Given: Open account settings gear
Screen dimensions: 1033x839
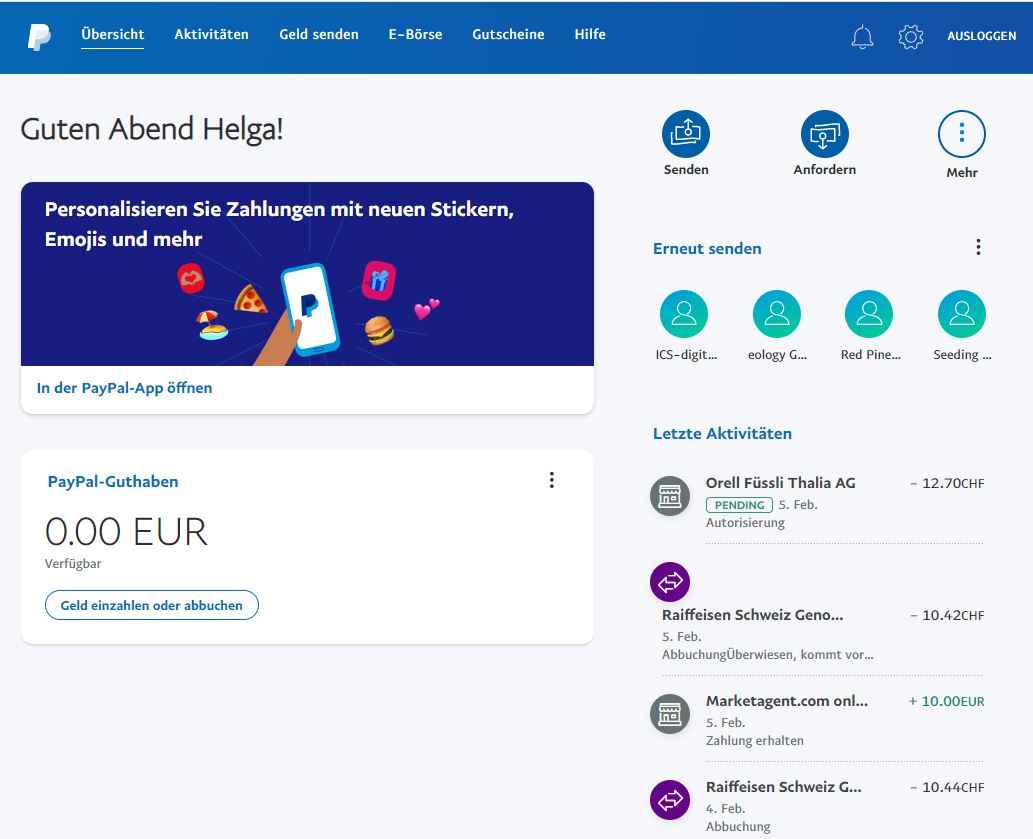Looking at the screenshot, I should (910, 37).
